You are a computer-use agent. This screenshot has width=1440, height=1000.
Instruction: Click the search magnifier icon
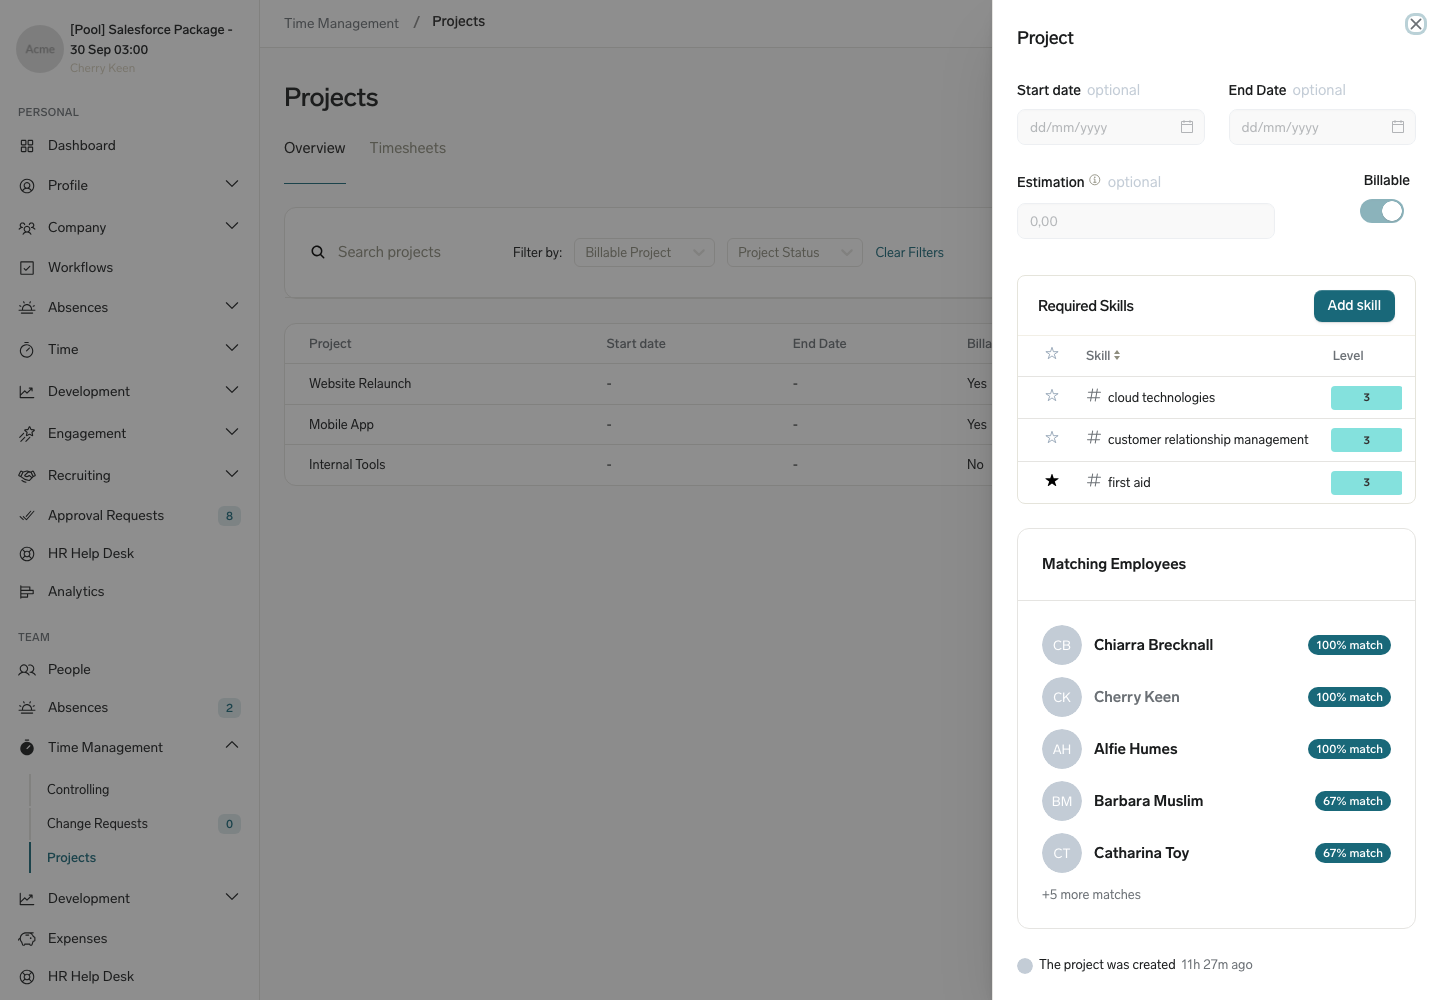point(318,252)
